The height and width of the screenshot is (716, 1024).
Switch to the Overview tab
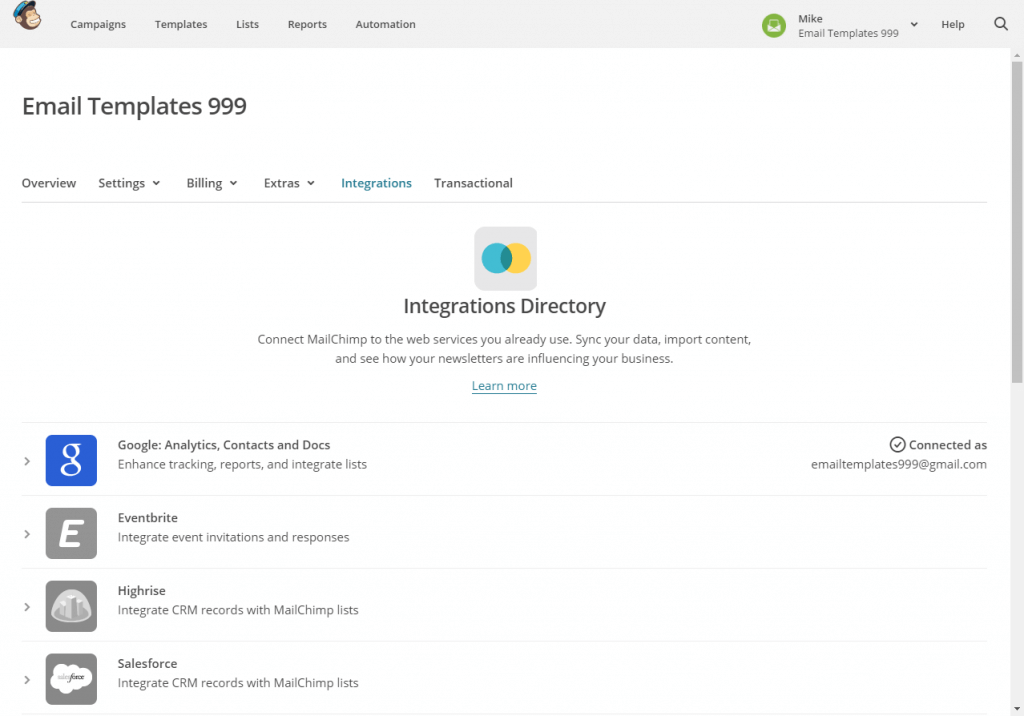point(49,184)
